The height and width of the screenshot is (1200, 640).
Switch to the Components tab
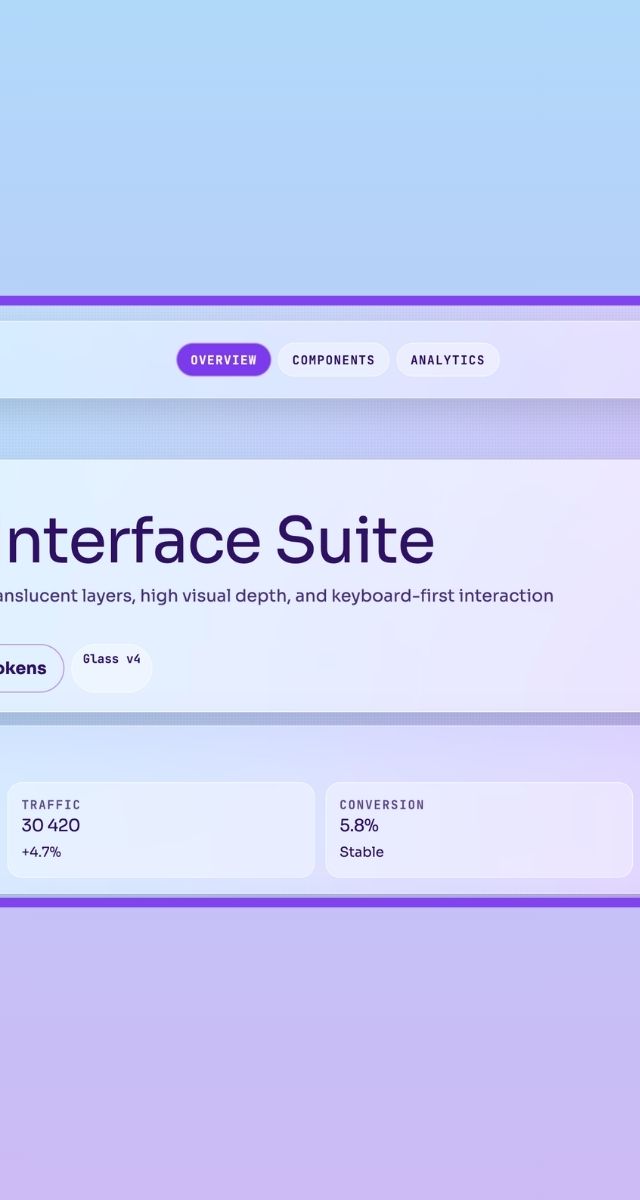tap(333, 360)
